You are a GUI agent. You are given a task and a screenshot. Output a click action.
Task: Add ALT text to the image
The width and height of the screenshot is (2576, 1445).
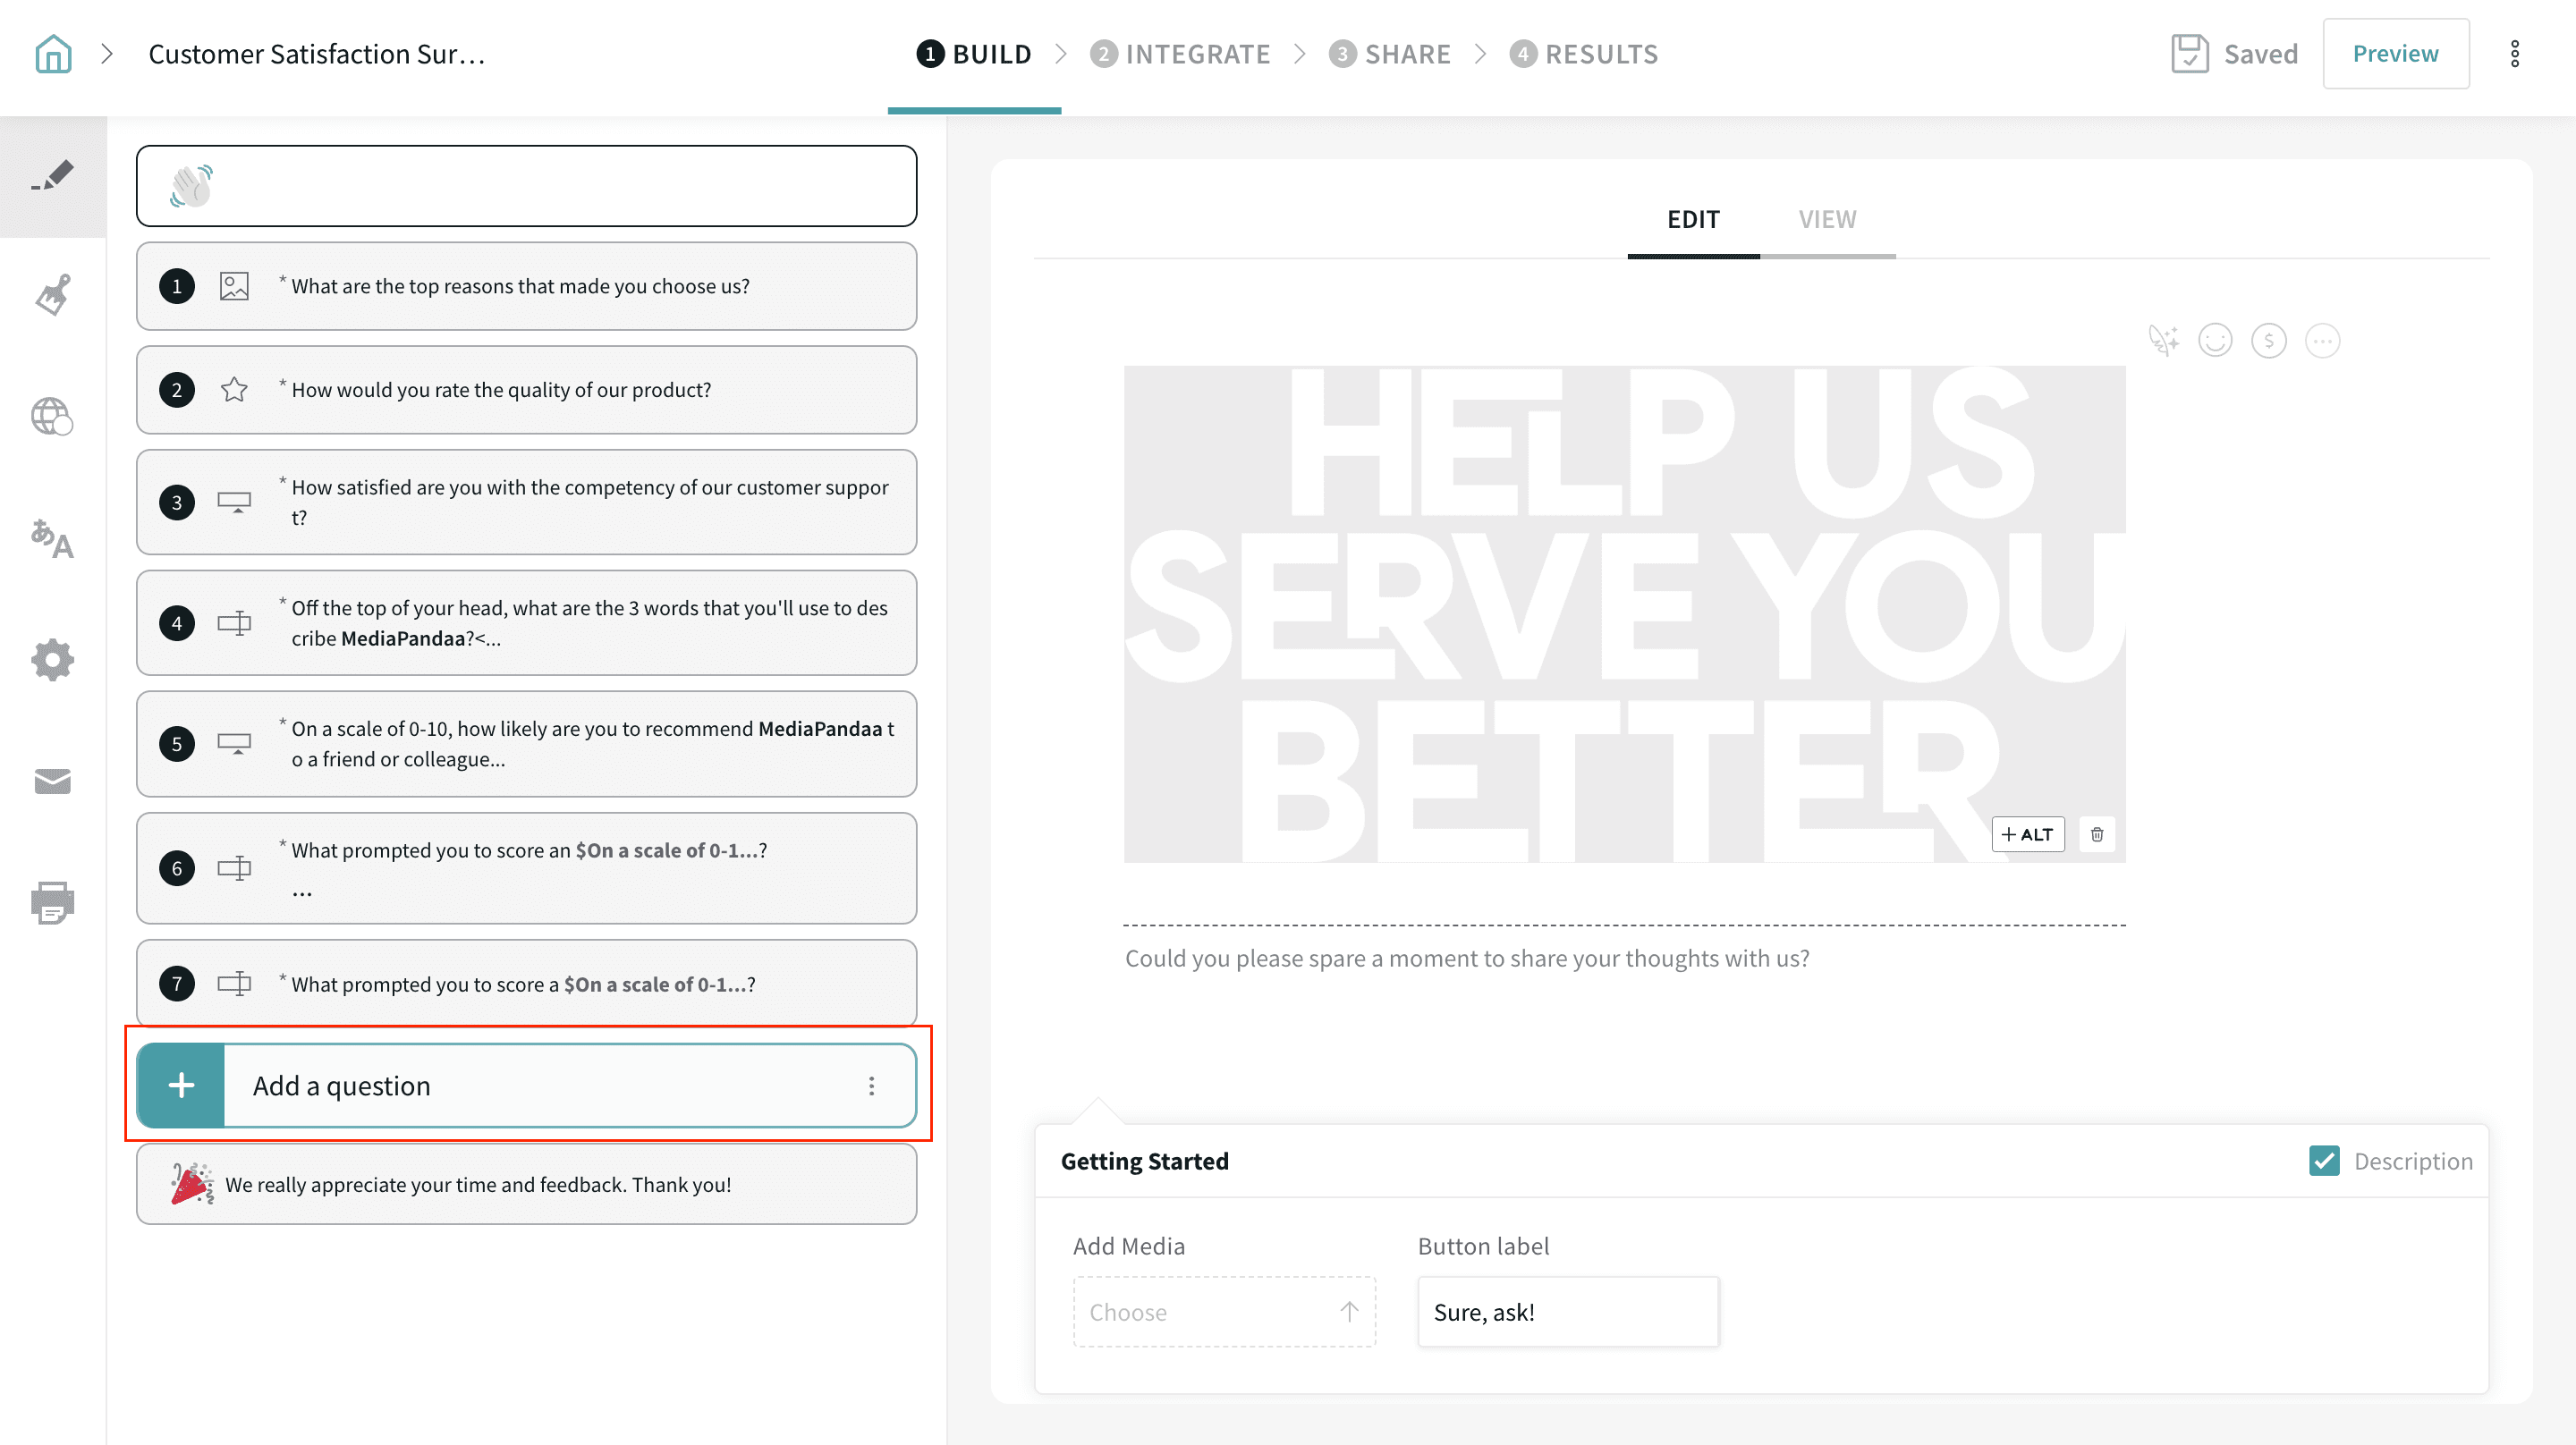point(2027,834)
